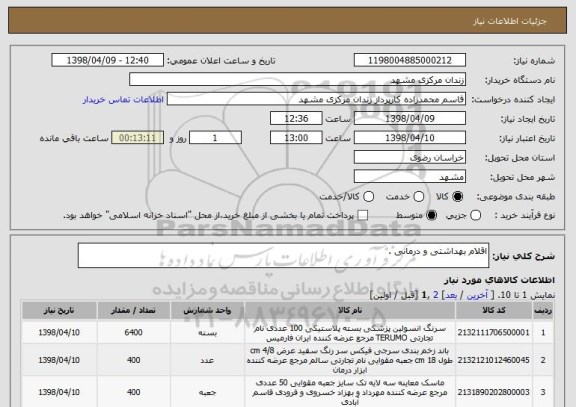Click unit cell جعبه in row 3
Screen dimensions: 576x407
[x=207, y=393]
